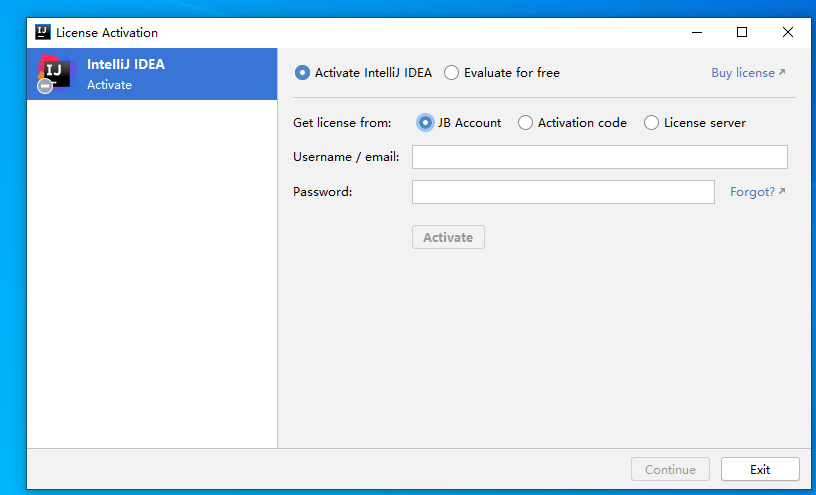Screen dimensions: 816x495
Task: Click the Activate button
Action: (448, 237)
